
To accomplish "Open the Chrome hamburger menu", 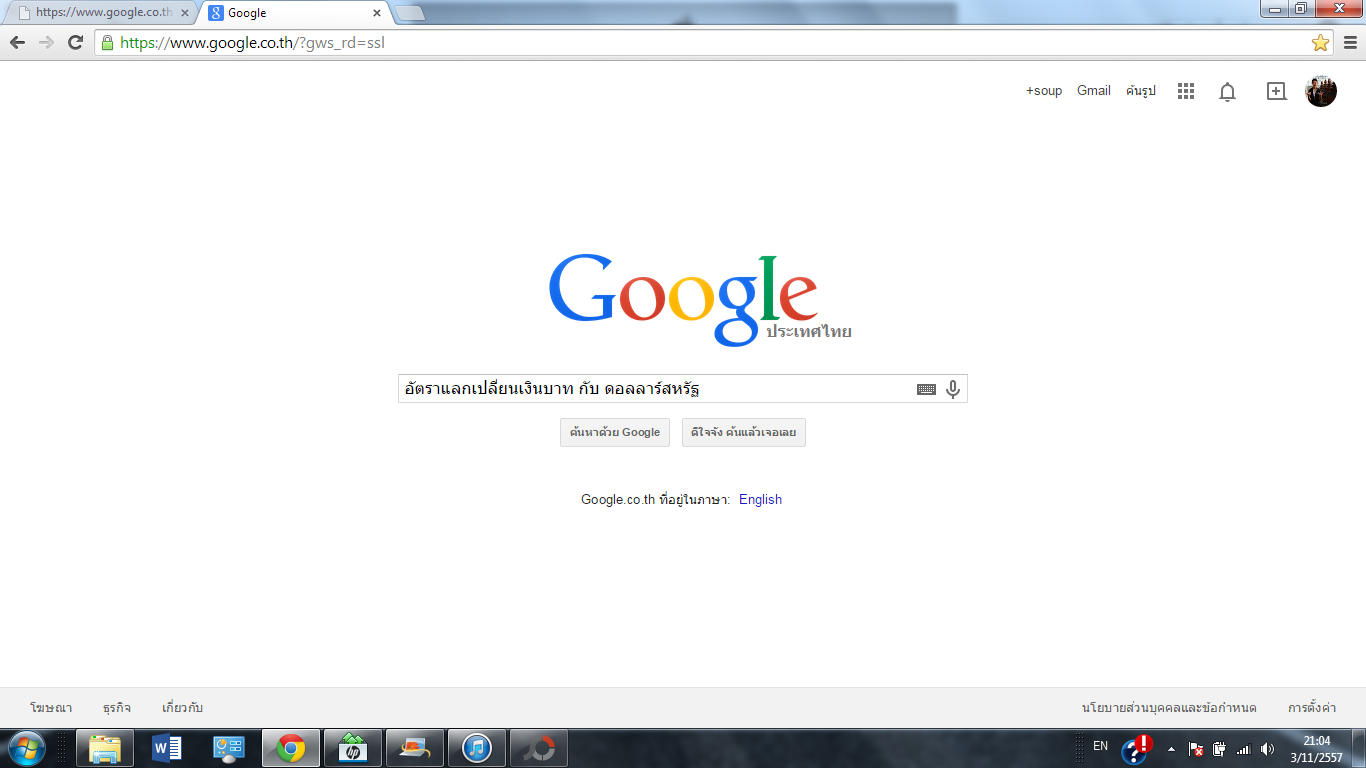I will [x=1350, y=42].
